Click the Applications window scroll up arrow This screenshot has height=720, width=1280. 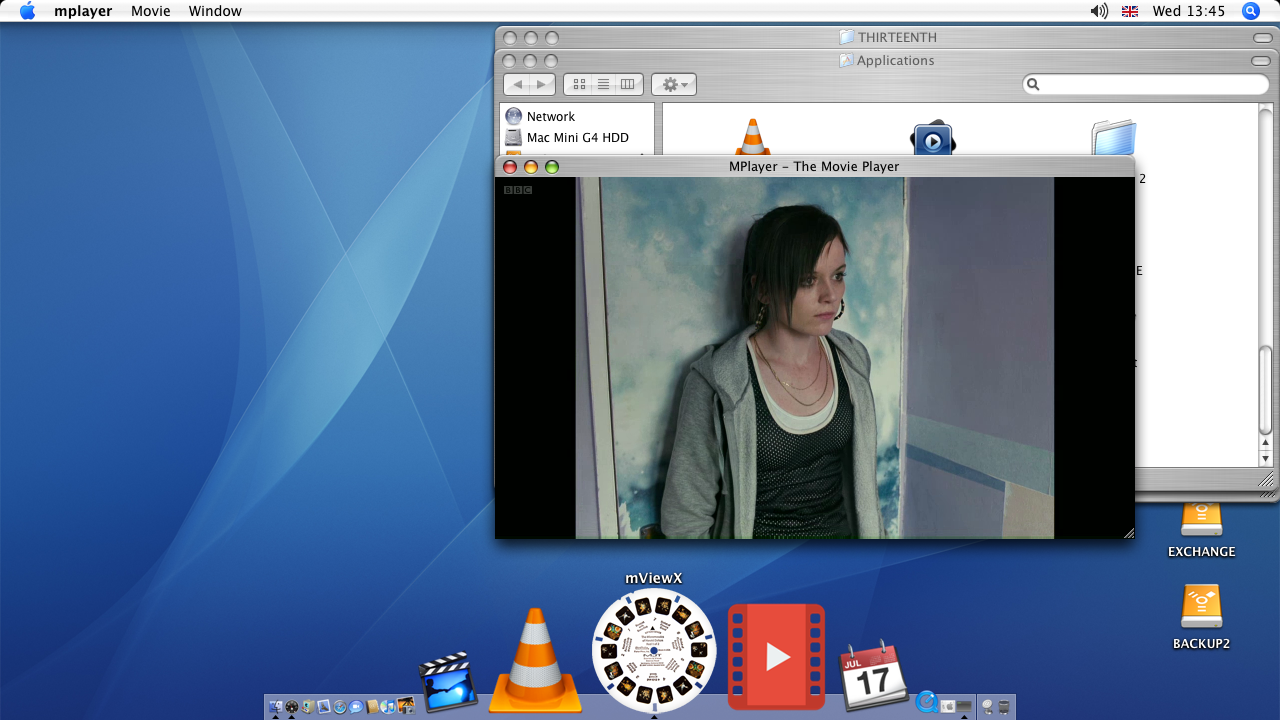tap(1265, 442)
